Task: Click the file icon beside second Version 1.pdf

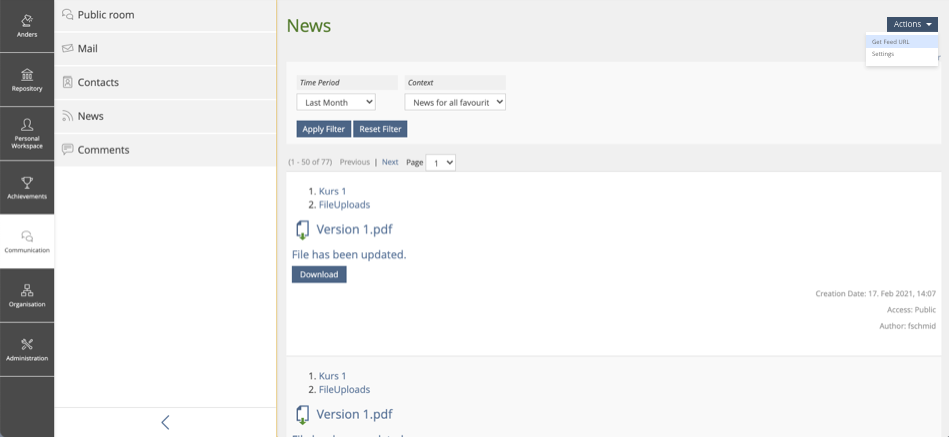Action: 302,415
